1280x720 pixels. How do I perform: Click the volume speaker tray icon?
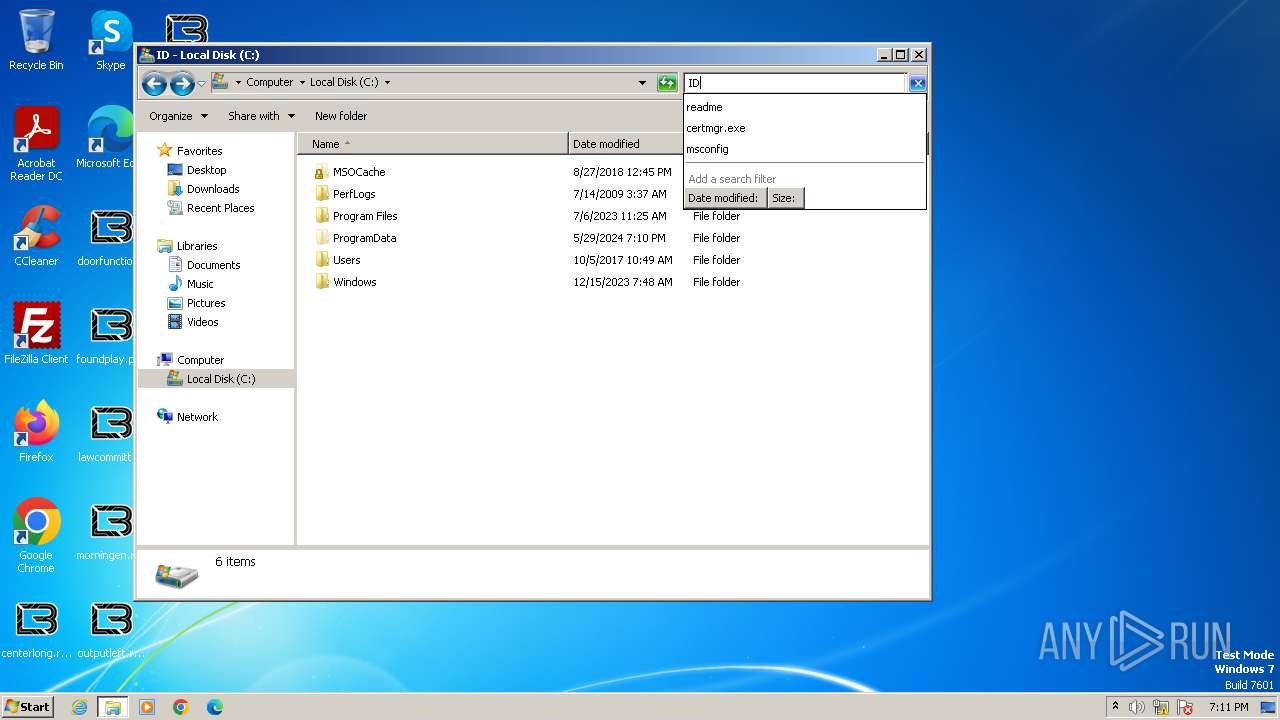(x=1137, y=707)
